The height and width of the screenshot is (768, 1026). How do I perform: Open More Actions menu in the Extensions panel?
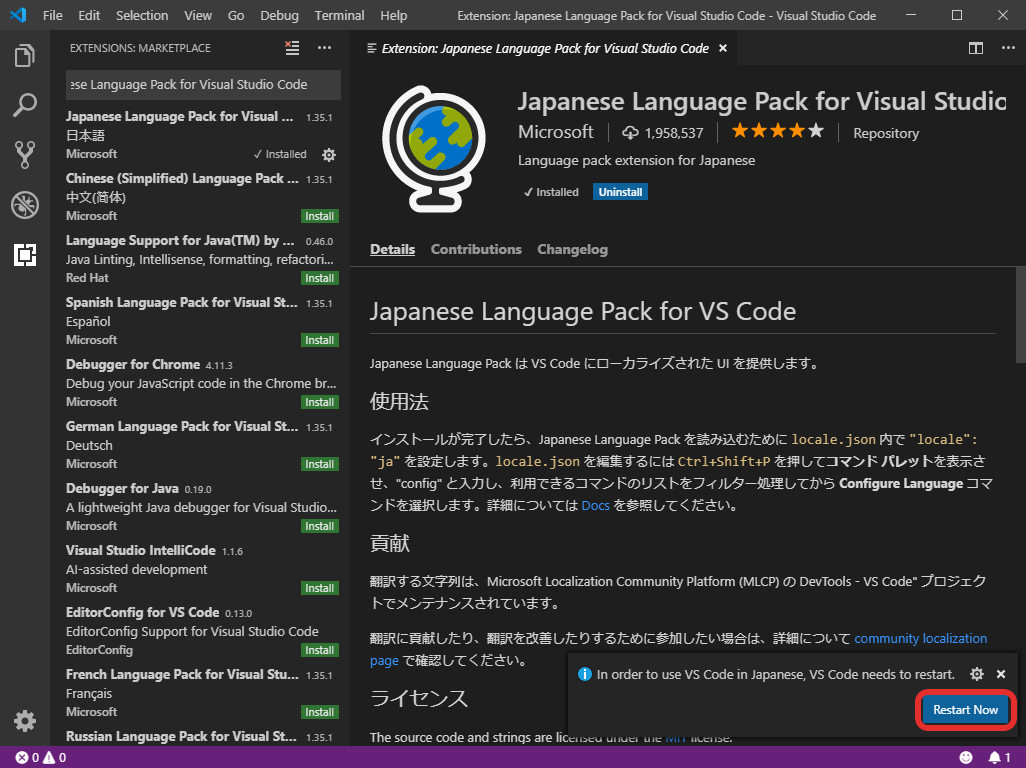pos(323,47)
